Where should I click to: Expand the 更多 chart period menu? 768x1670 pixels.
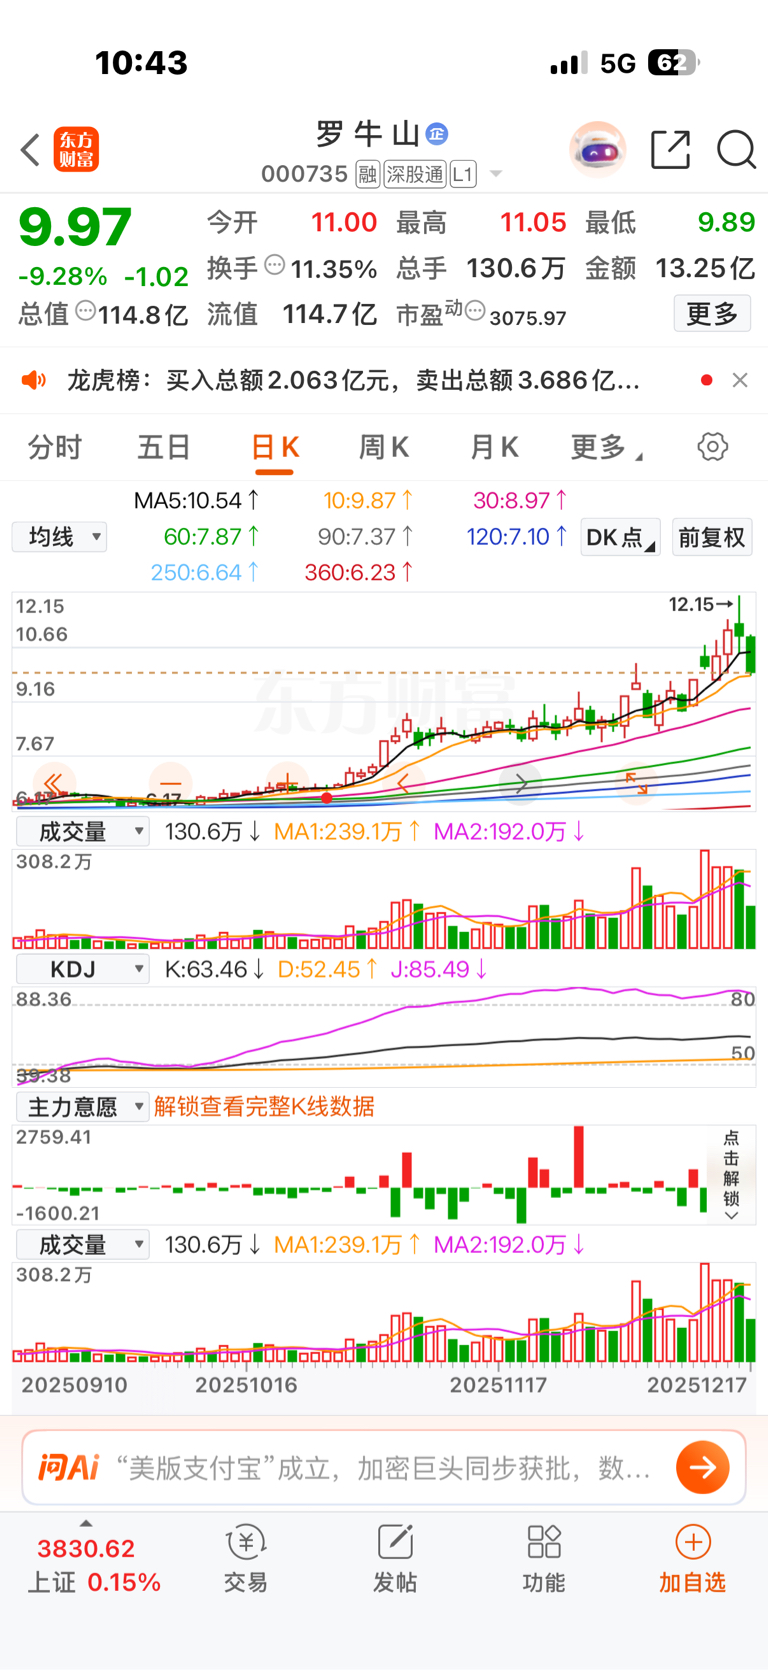[x=607, y=447]
